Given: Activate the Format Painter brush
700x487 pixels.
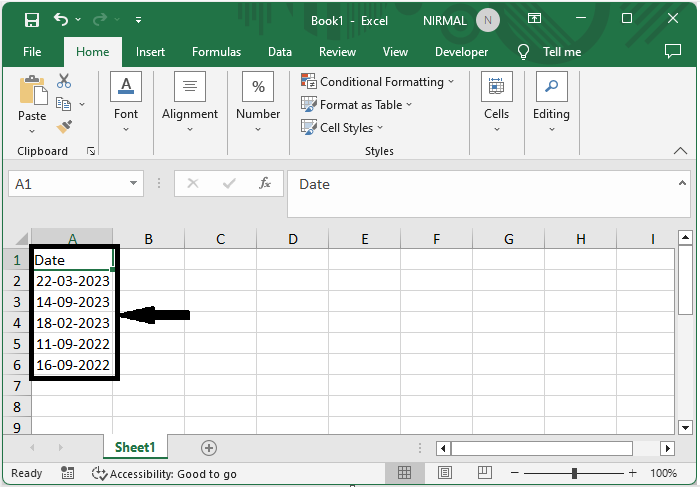Looking at the screenshot, I should point(64,126).
